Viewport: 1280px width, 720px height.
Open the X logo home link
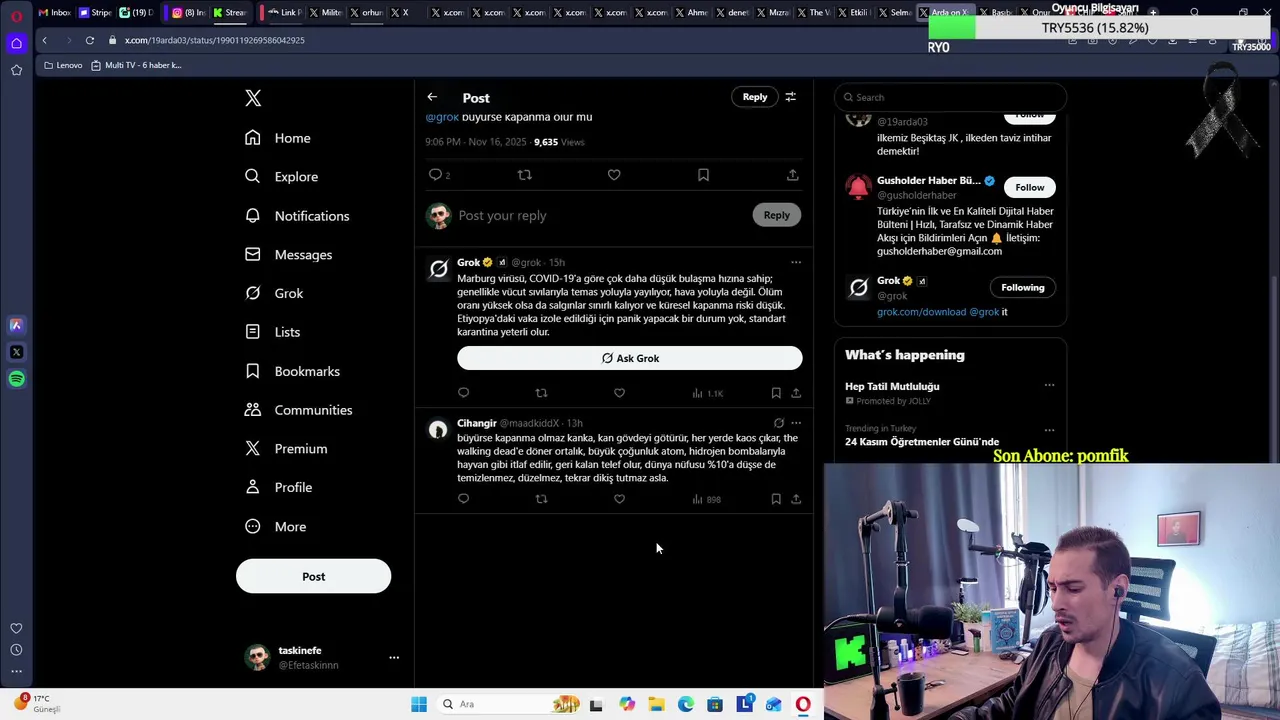pos(253,98)
